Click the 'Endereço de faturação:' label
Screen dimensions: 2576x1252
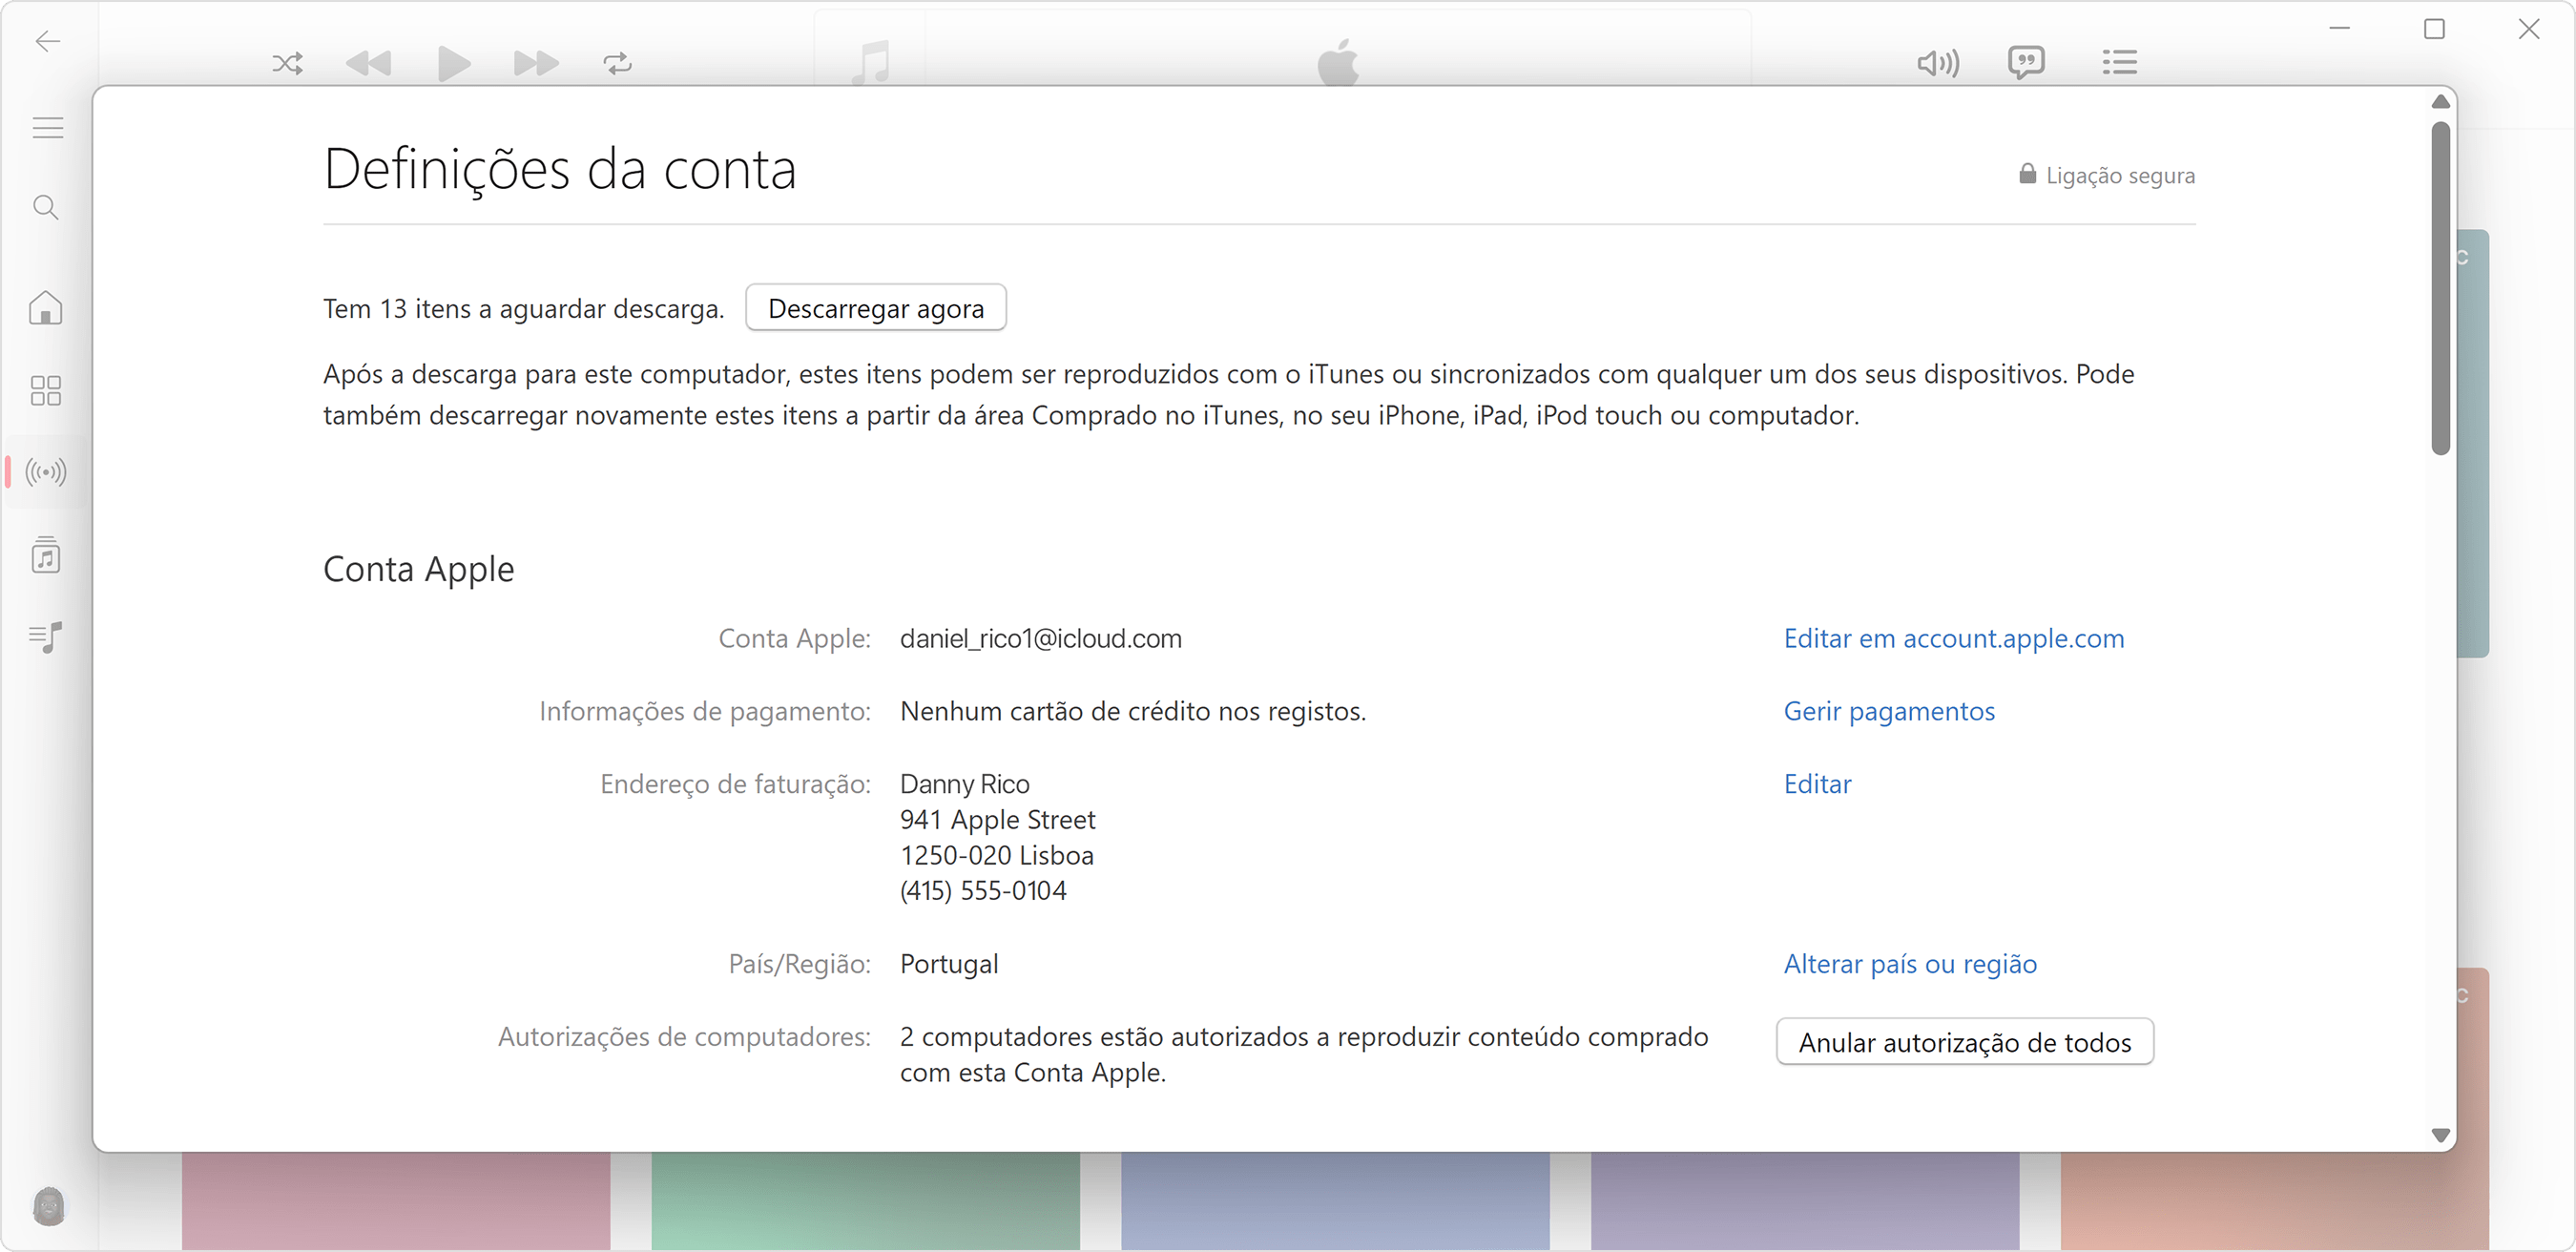(735, 784)
